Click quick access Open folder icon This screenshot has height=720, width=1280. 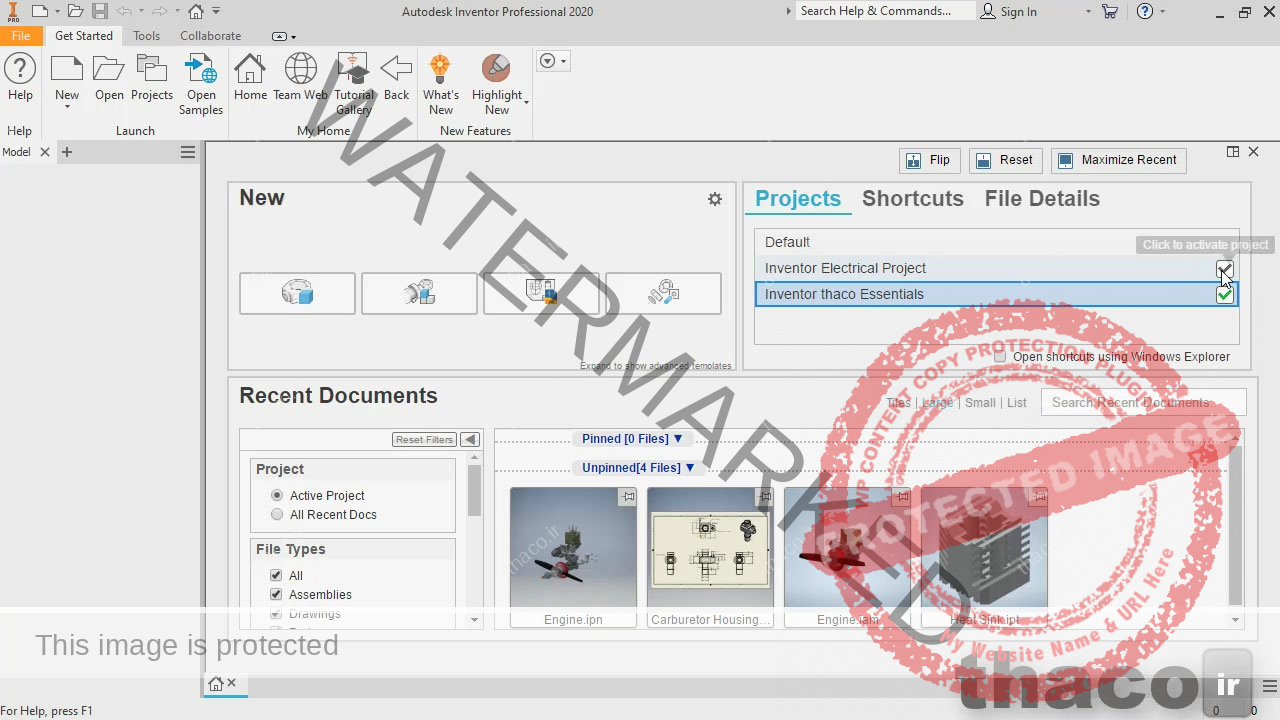(75, 11)
